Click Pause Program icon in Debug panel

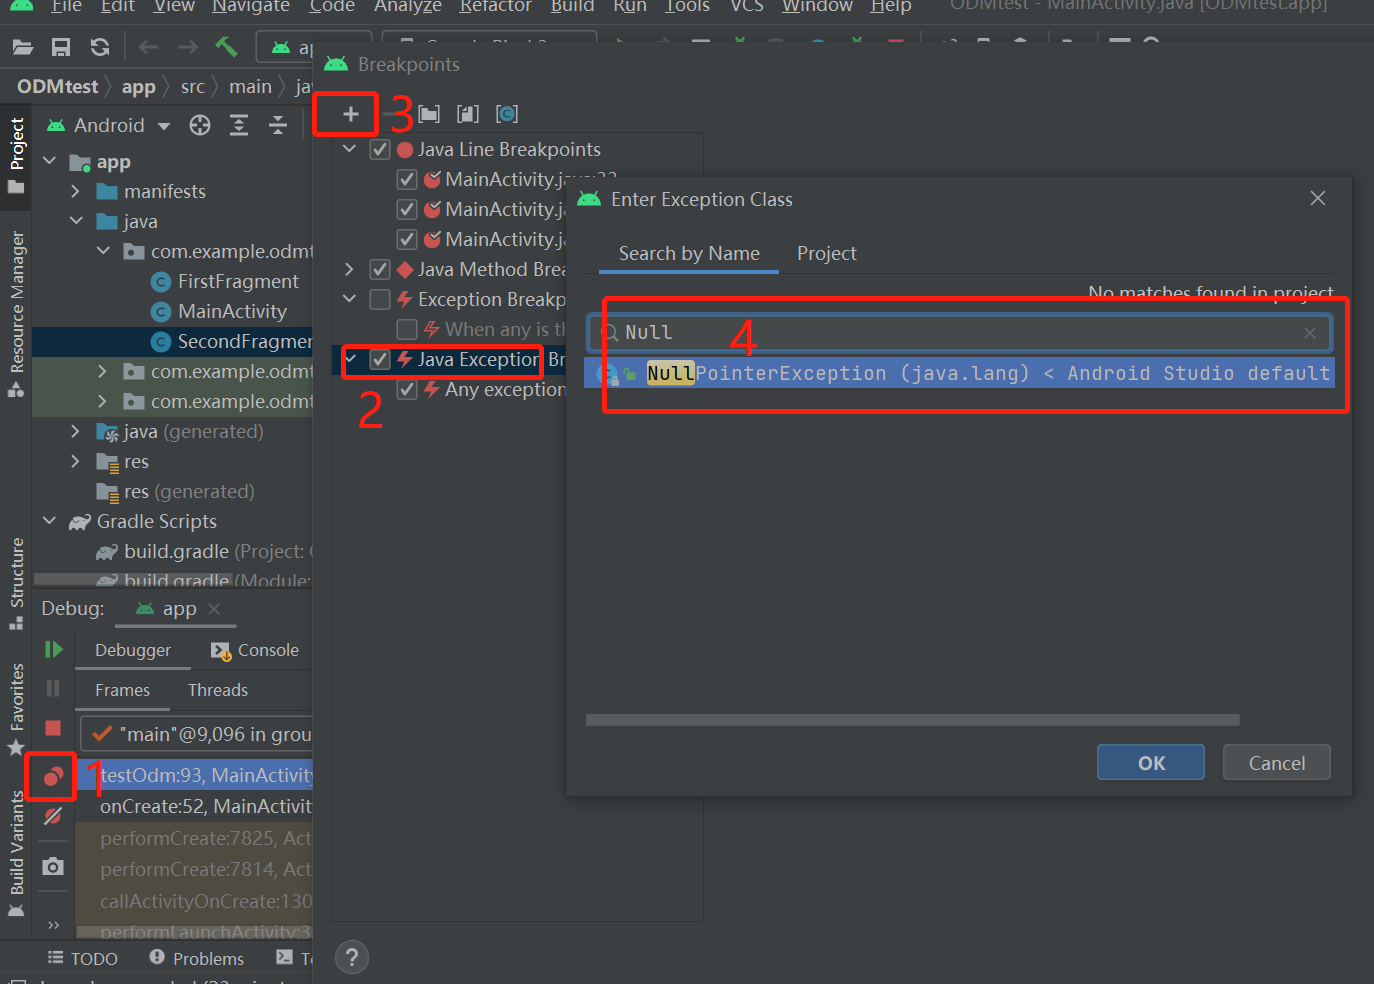[x=53, y=688]
